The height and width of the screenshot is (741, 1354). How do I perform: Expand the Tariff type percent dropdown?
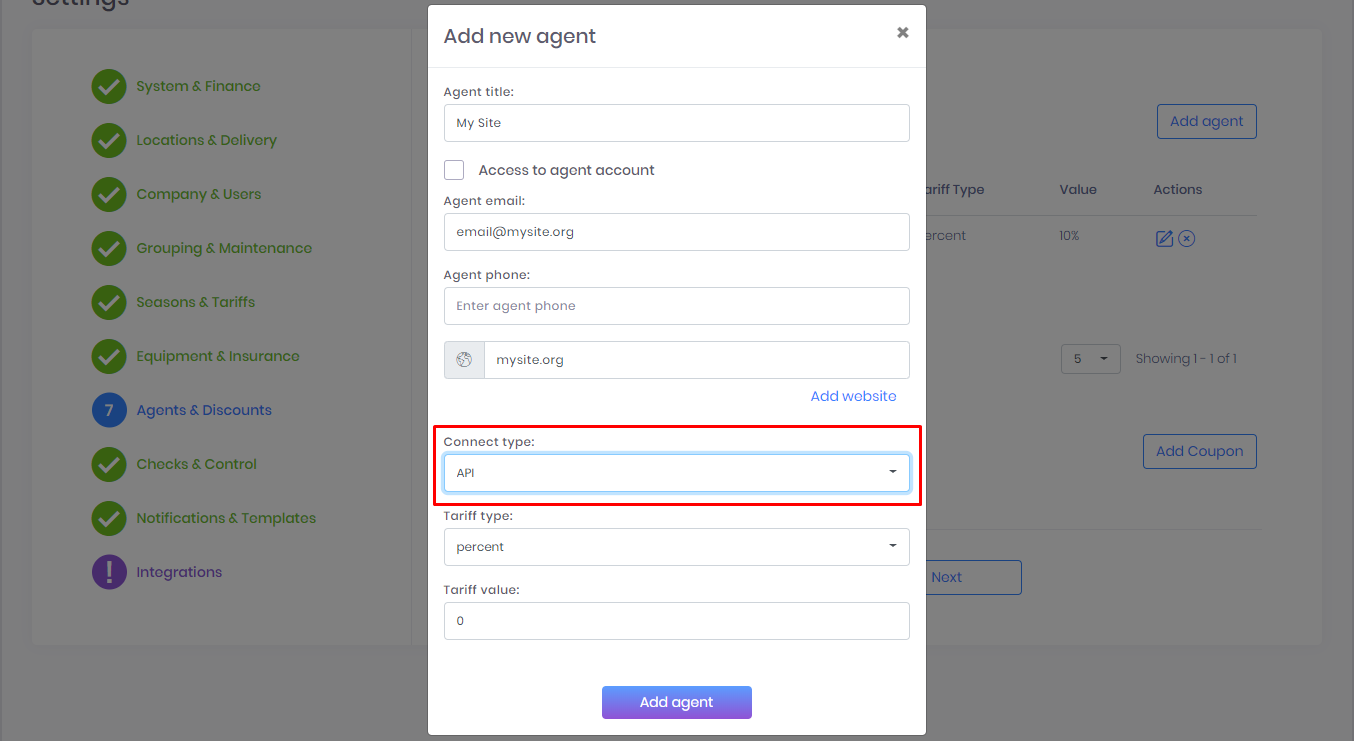[676, 547]
